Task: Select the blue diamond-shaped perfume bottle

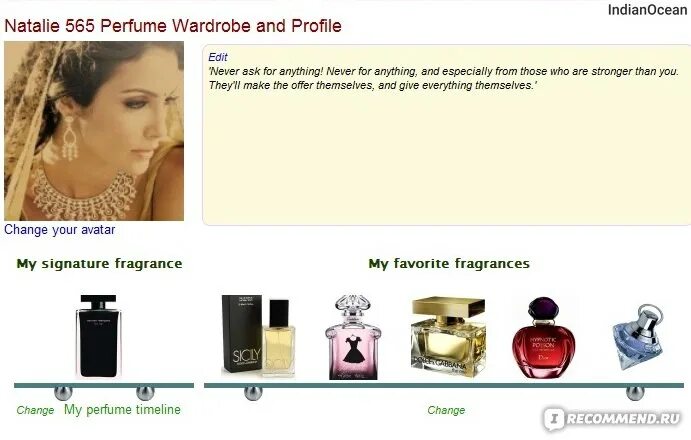Action: (x=638, y=337)
